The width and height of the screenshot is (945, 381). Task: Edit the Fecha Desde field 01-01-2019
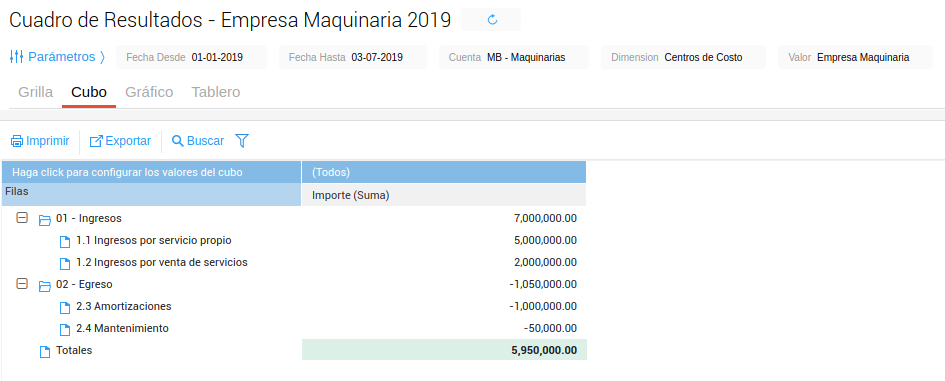tap(191, 58)
